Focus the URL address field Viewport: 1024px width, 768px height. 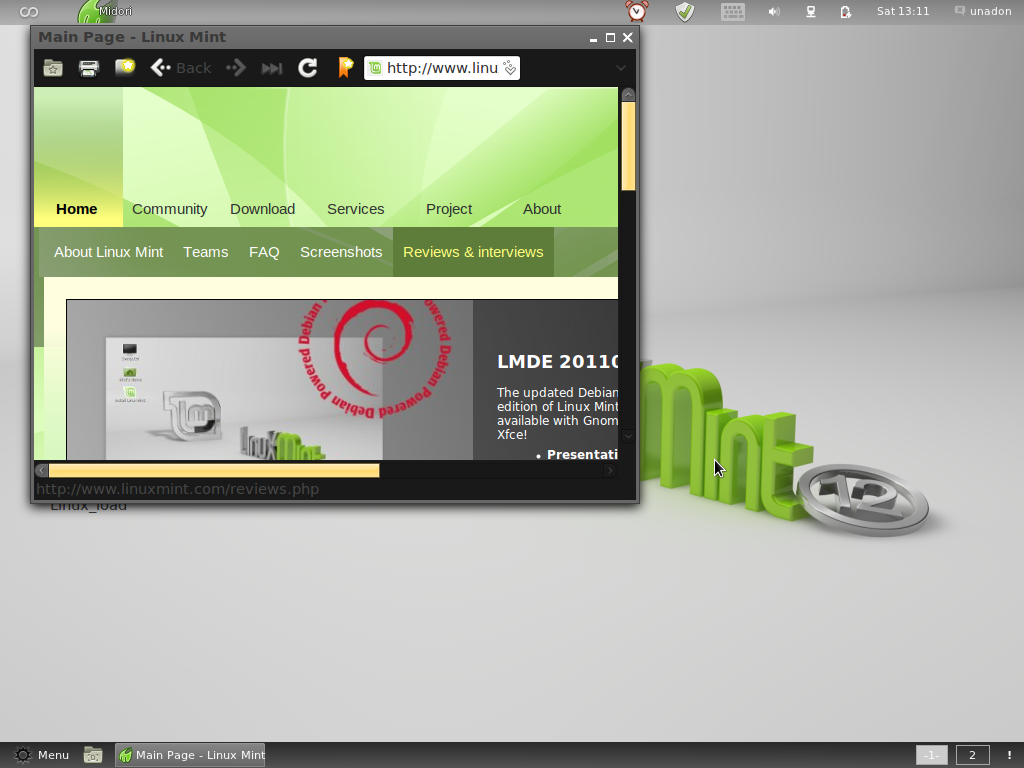point(441,68)
